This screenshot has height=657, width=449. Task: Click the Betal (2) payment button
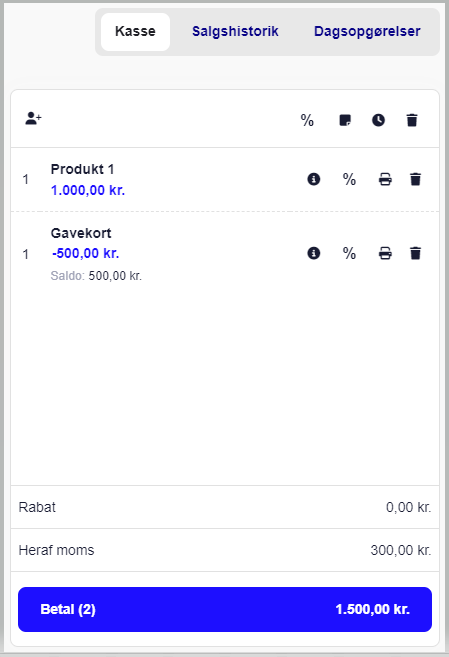[x=225, y=609]
